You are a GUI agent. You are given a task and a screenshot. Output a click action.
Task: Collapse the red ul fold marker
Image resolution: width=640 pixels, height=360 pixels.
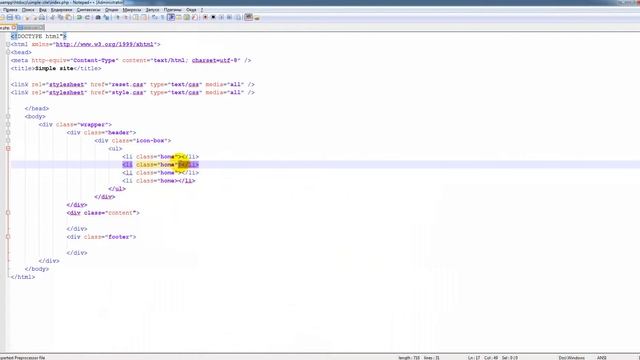8,149
